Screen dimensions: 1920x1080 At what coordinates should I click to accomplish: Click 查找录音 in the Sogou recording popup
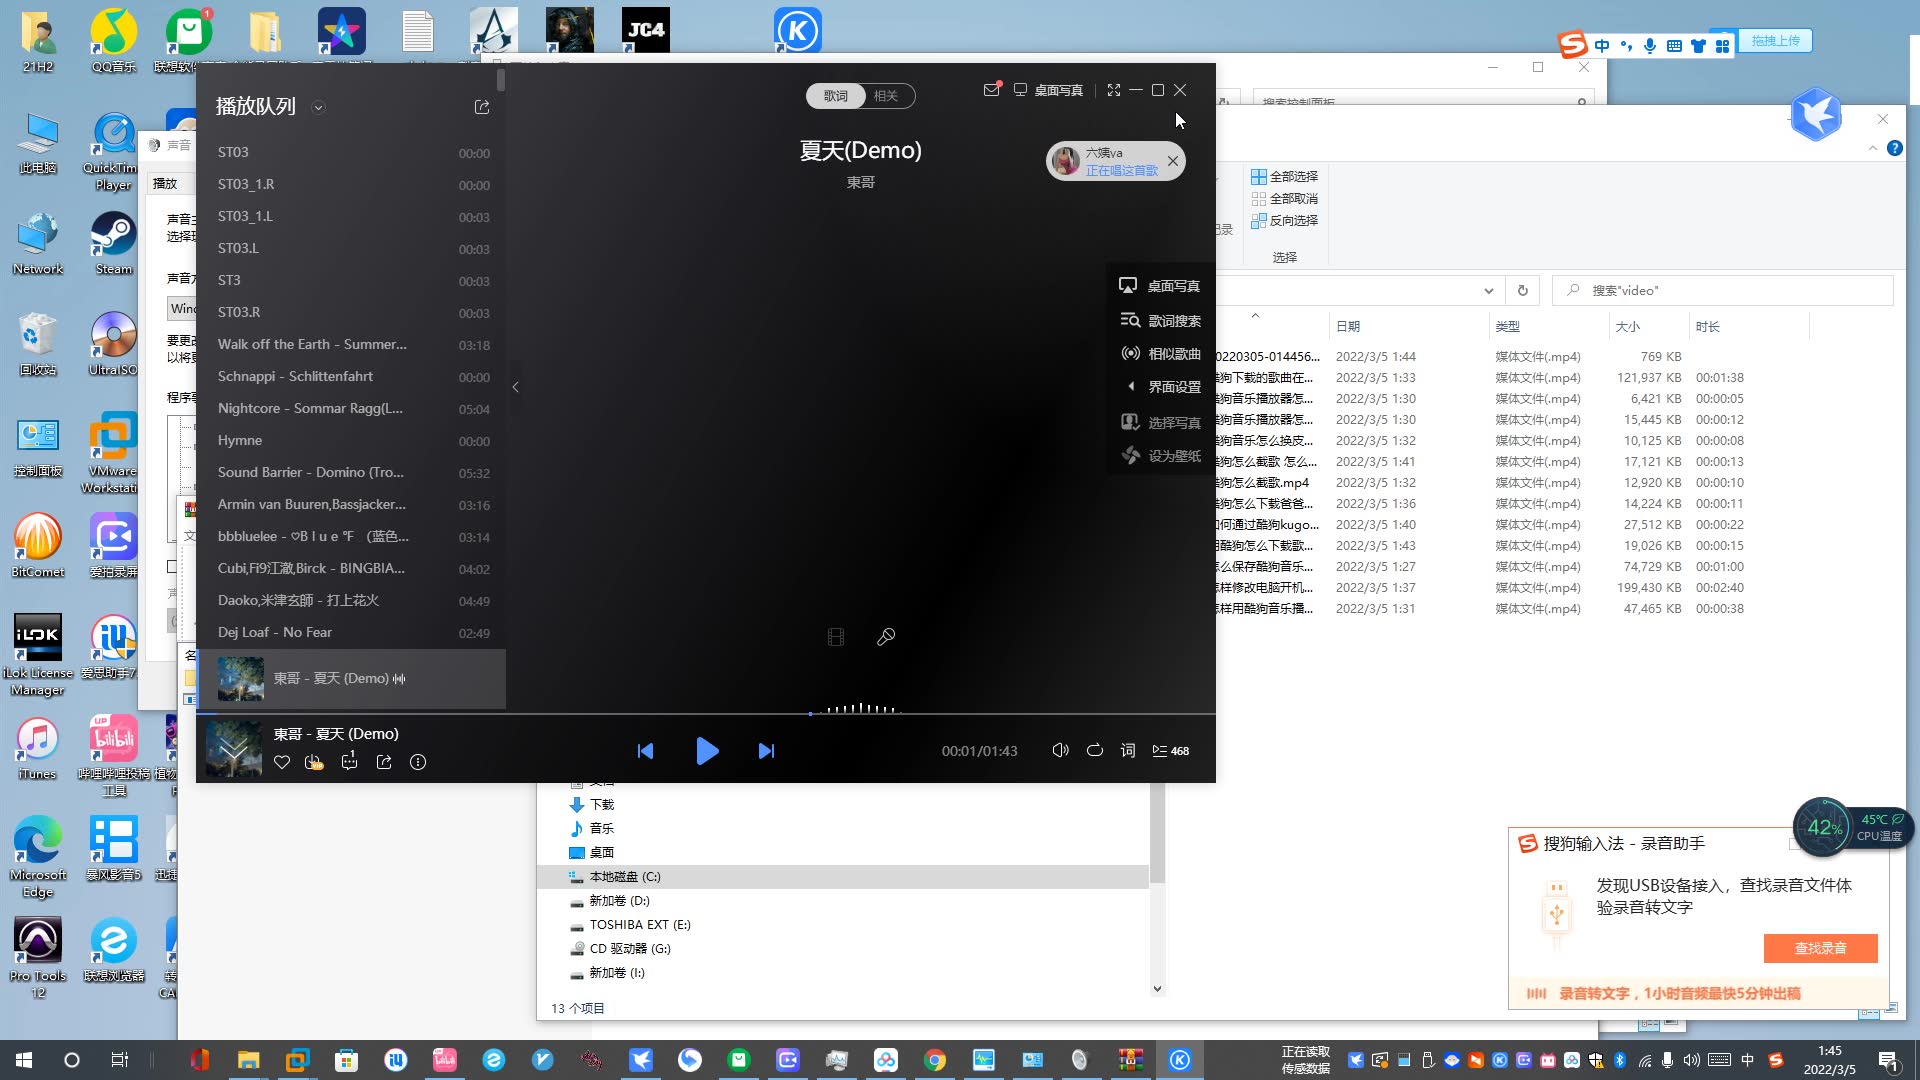[x=1820, y=948]
